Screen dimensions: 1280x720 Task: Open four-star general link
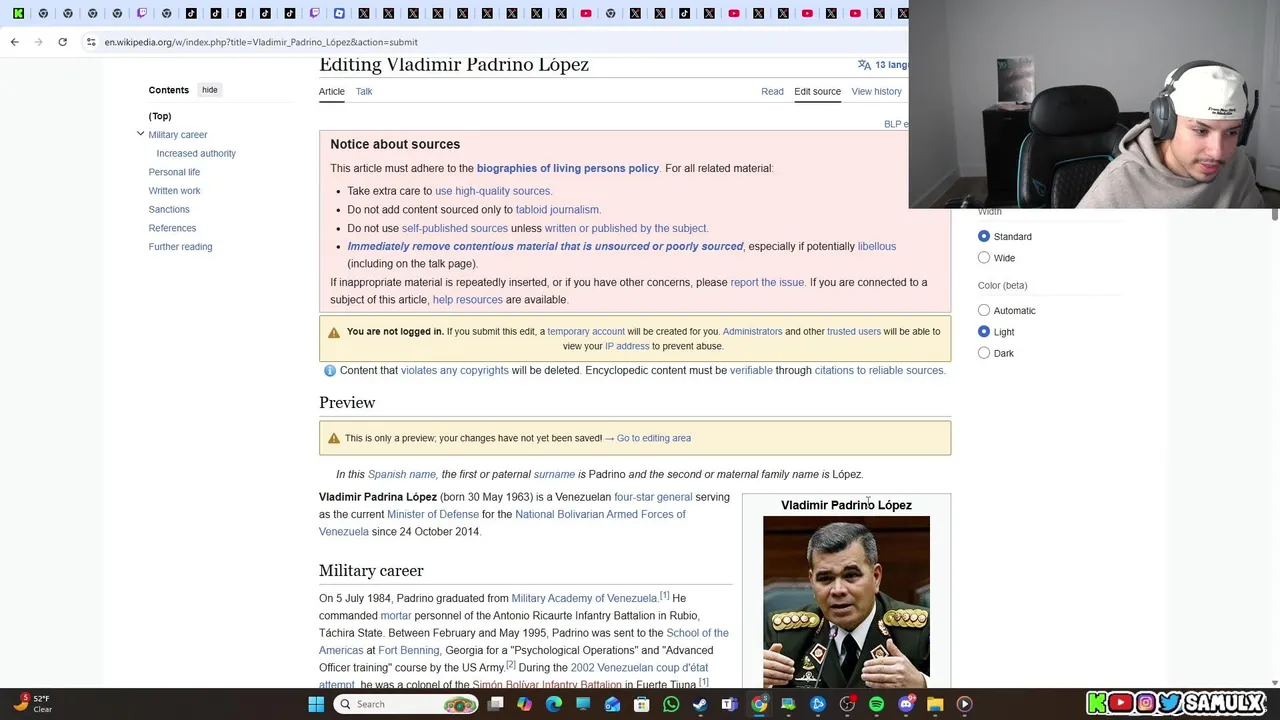coord(653,497)
